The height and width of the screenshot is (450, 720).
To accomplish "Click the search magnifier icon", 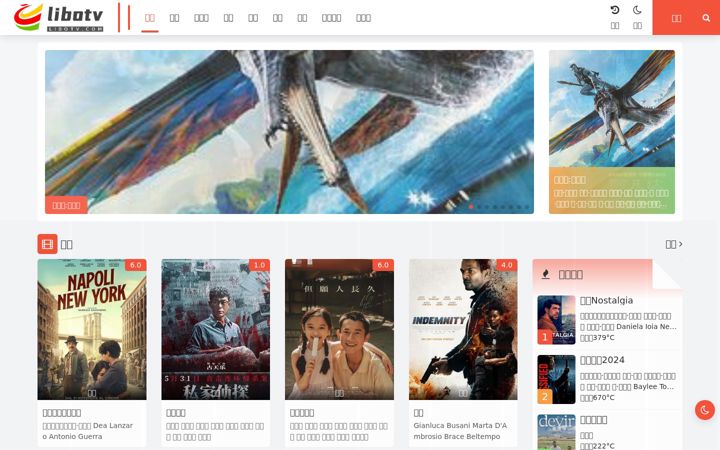I will [x=706, y=18].
